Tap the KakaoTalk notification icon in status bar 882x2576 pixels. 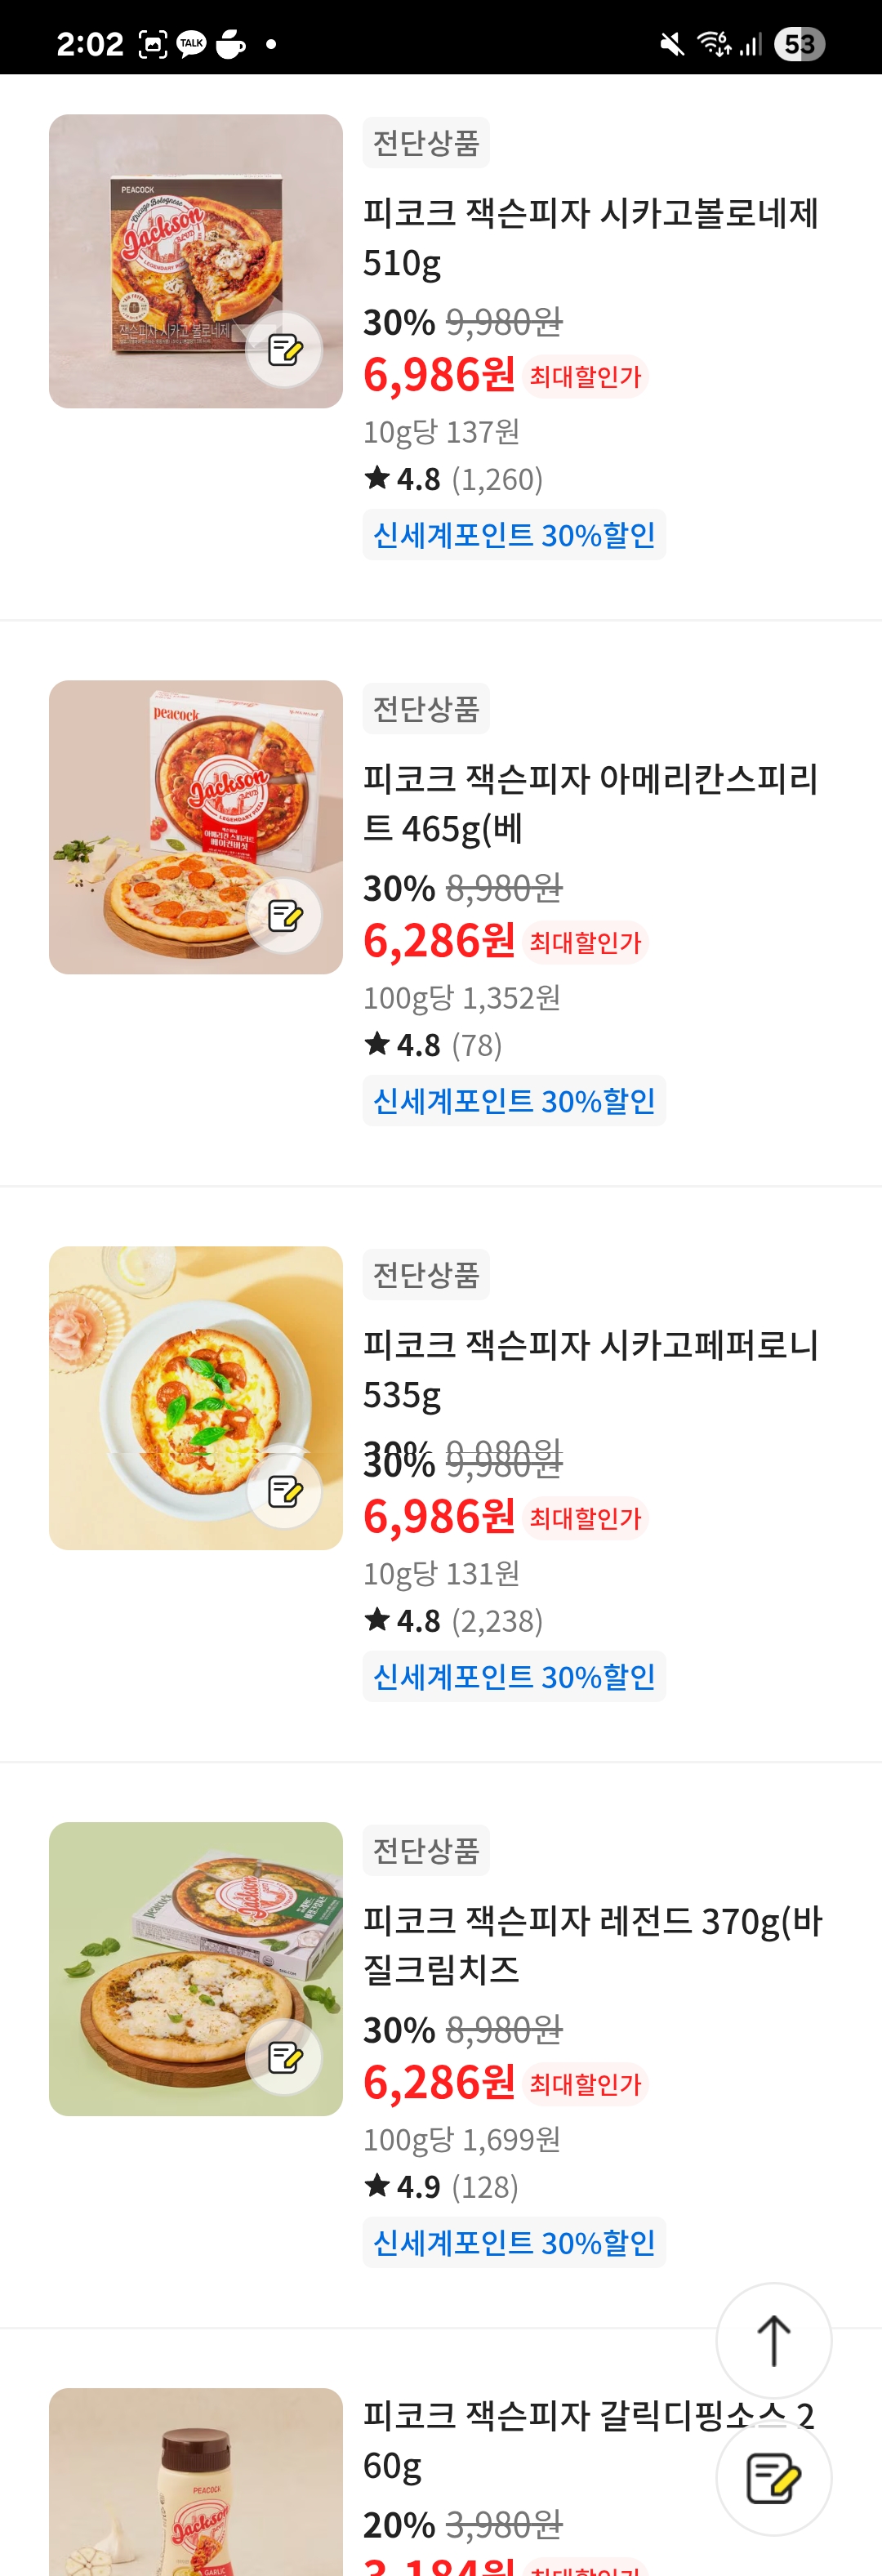(x=191, y=44)
